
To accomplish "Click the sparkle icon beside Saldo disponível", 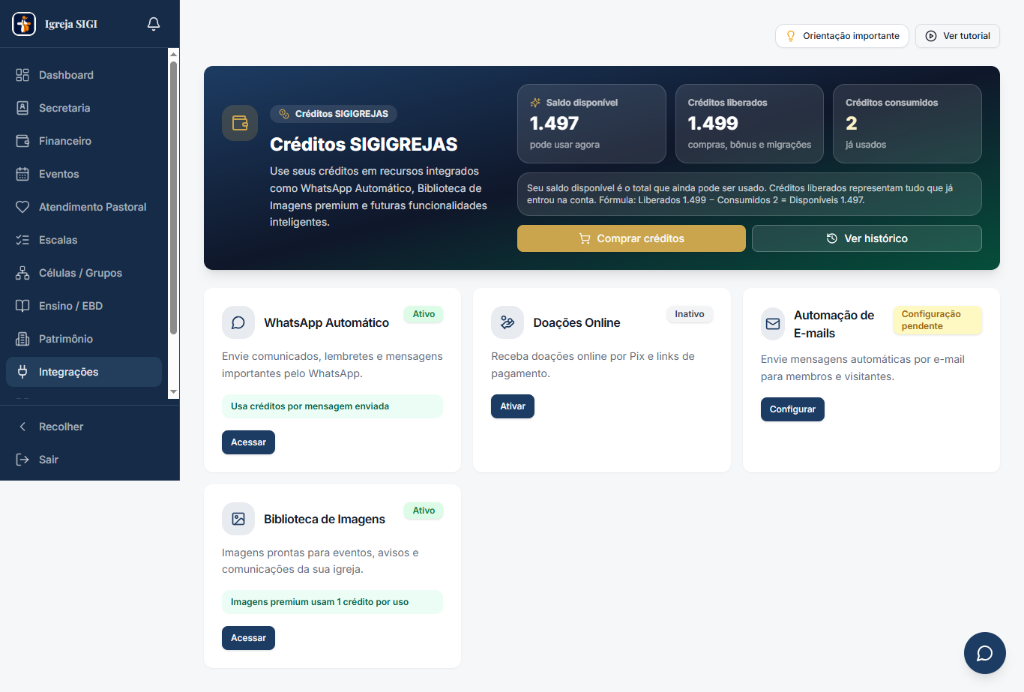I will [x=536, y=102].
